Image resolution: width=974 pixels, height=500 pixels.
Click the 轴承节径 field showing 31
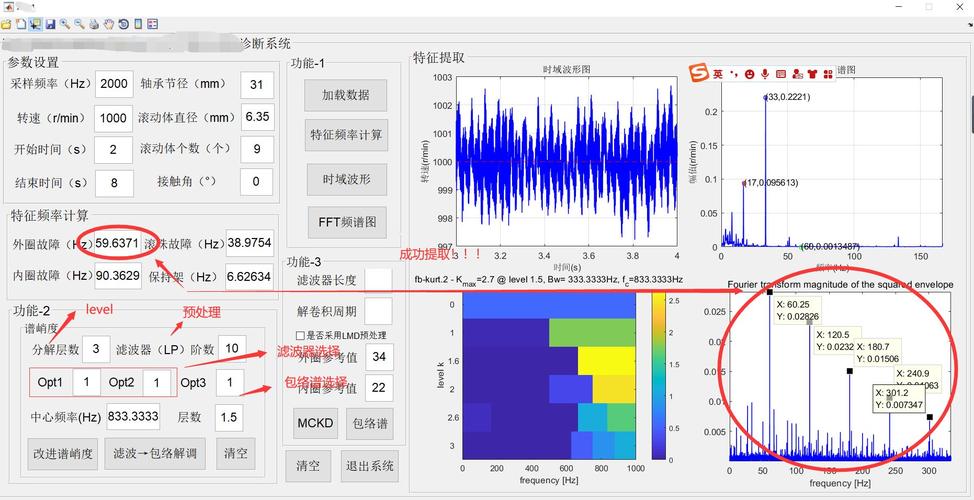click(257, 84)
